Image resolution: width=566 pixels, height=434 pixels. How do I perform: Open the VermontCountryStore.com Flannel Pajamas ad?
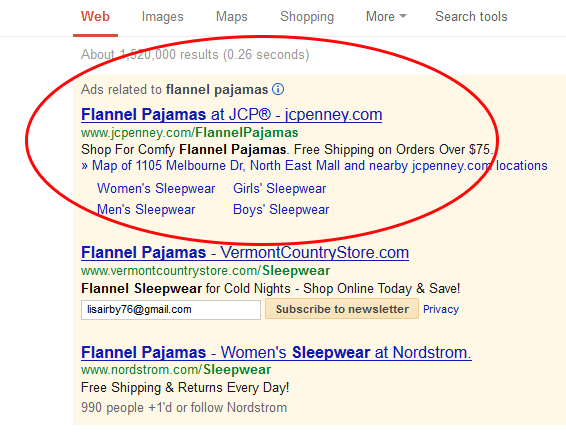[x=245, y=252]
